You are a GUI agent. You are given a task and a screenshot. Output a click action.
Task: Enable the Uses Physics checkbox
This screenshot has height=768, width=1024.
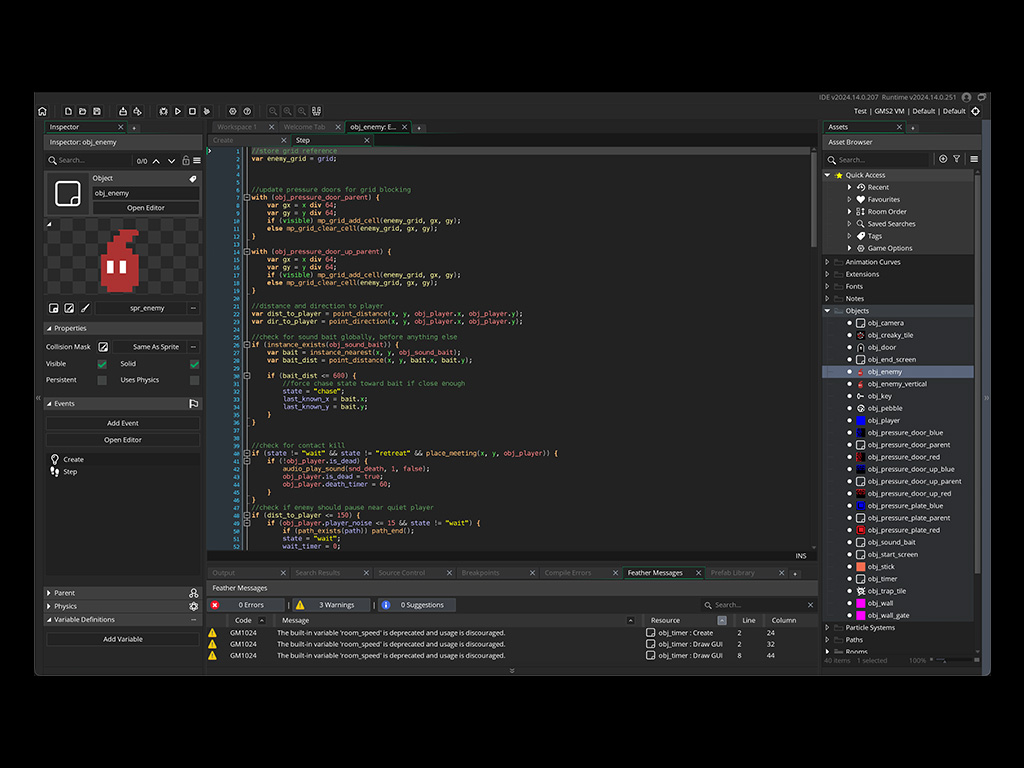coord(194,380)
